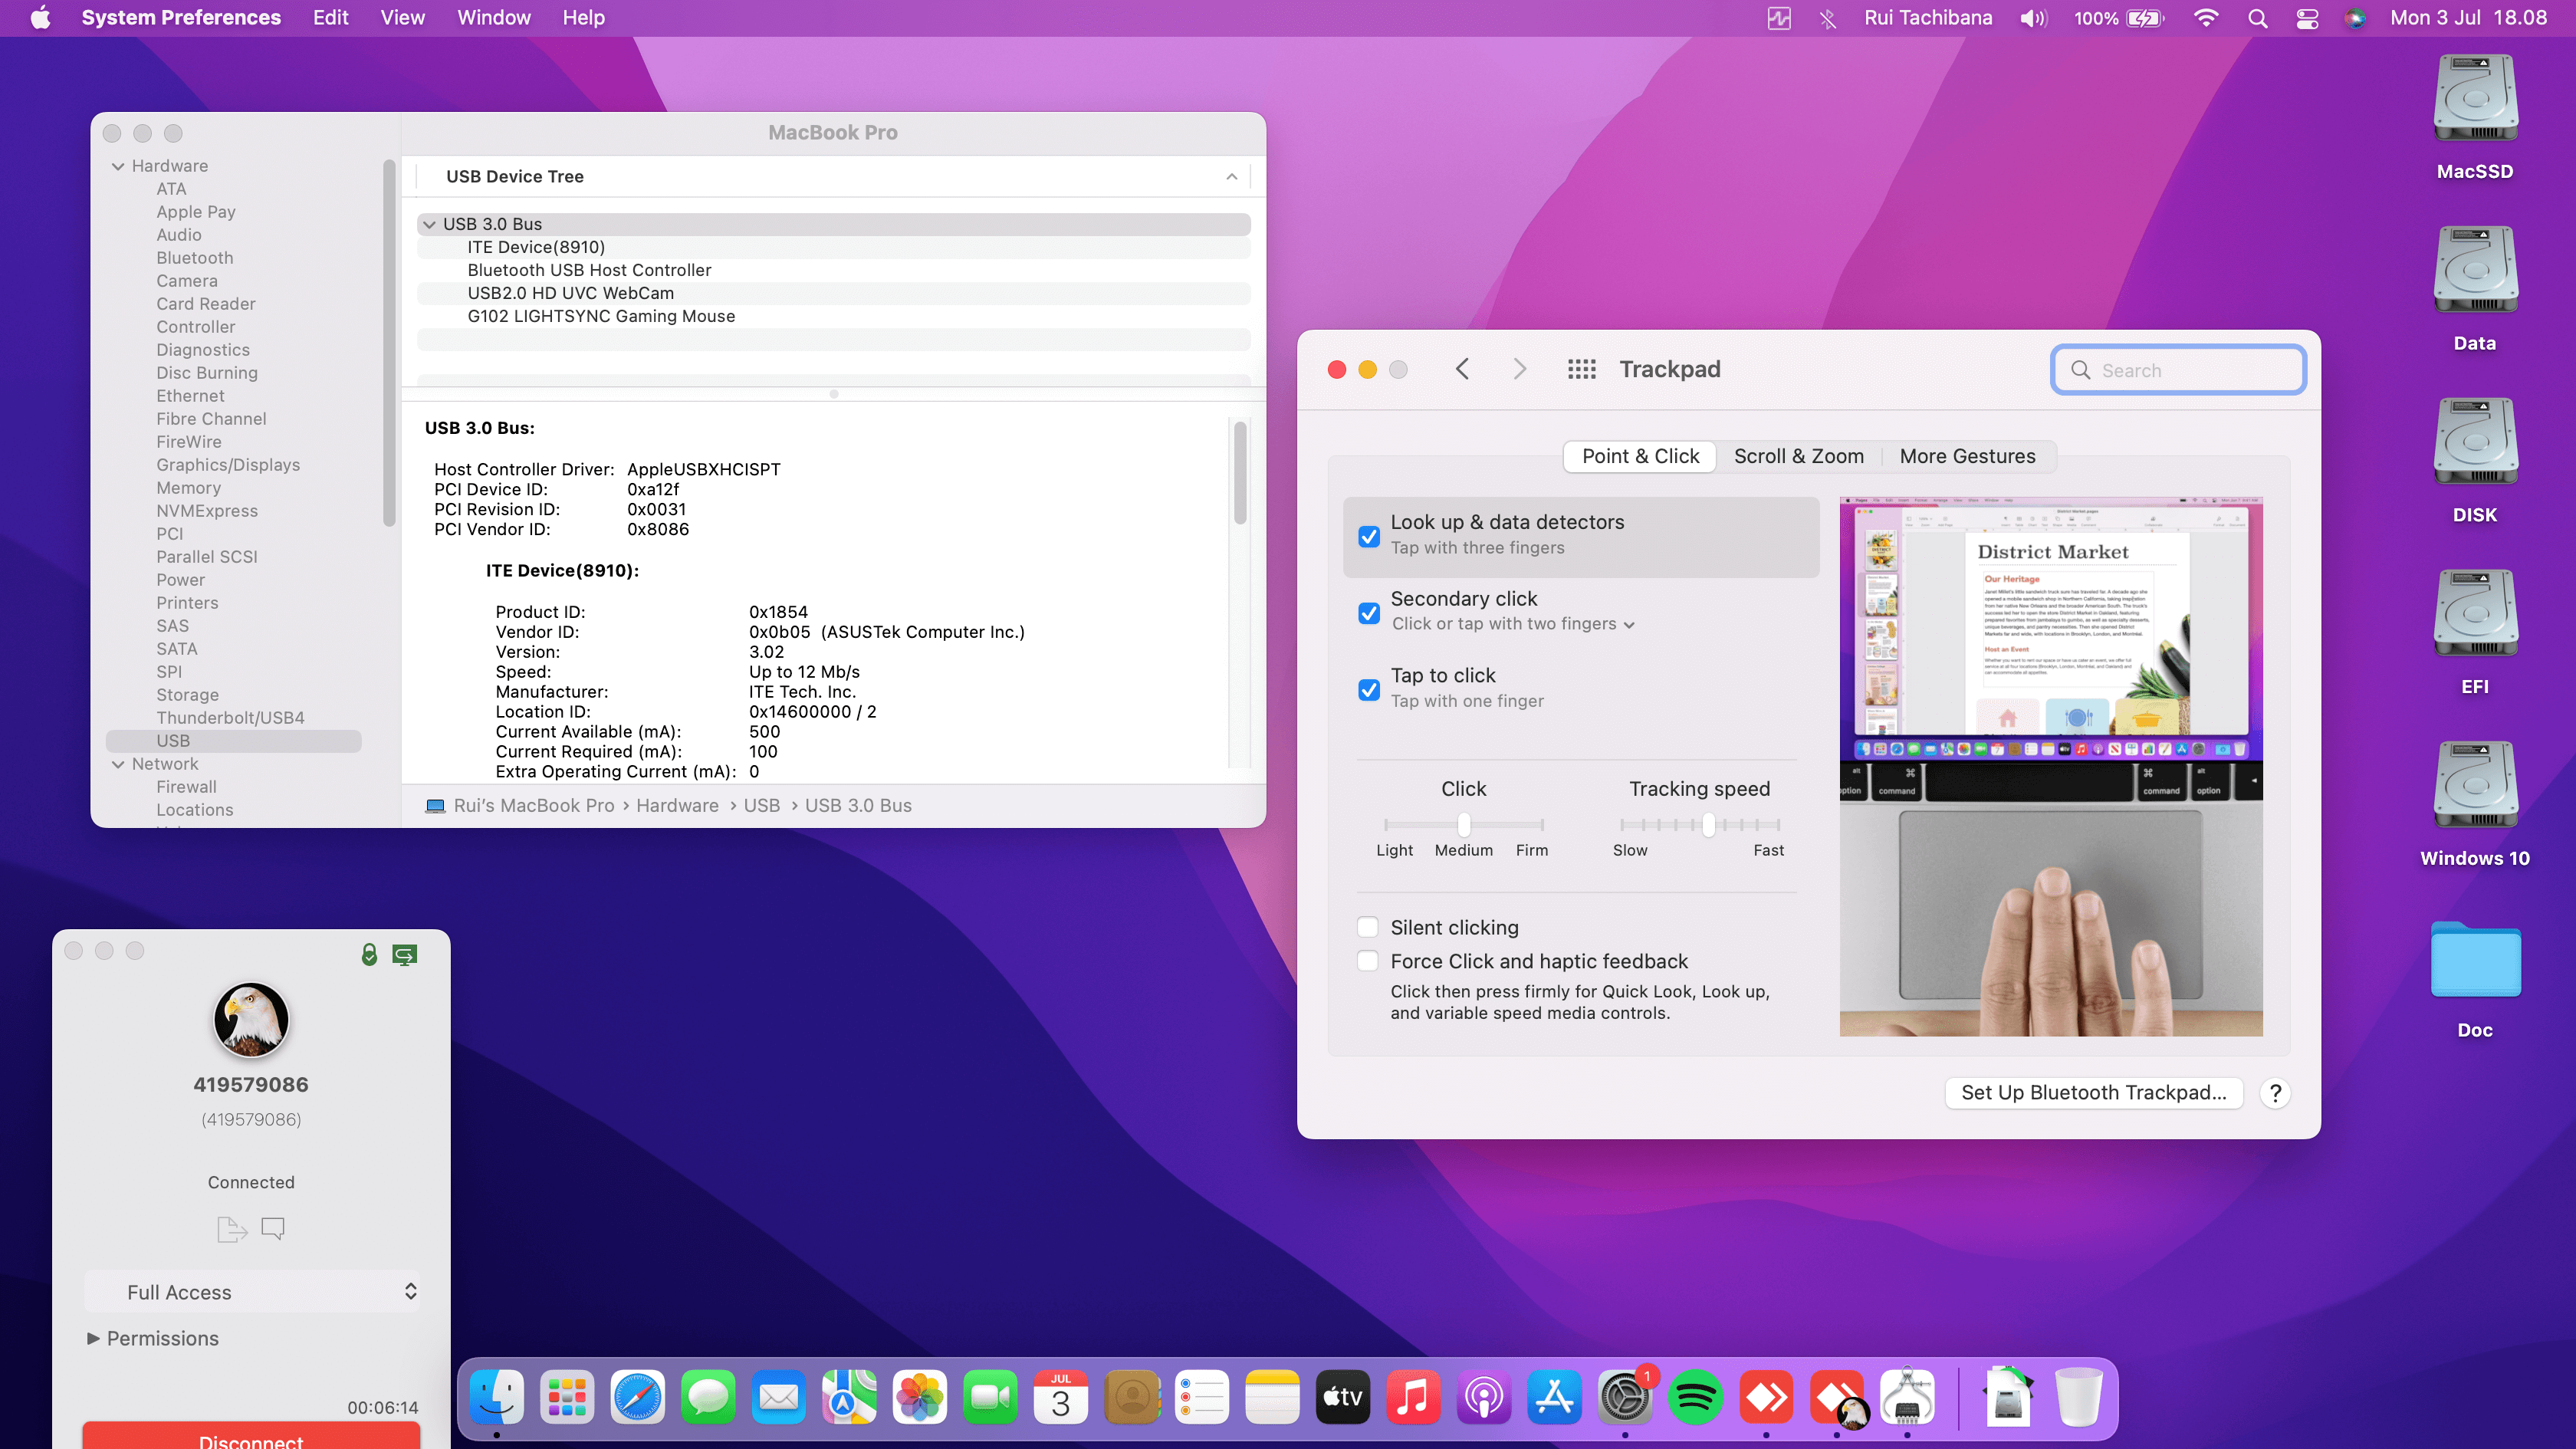The width and height of the screenshot is (2576, 1449).
Task: Launch Apple TV from the Dock
Action: [1343, 1397]
